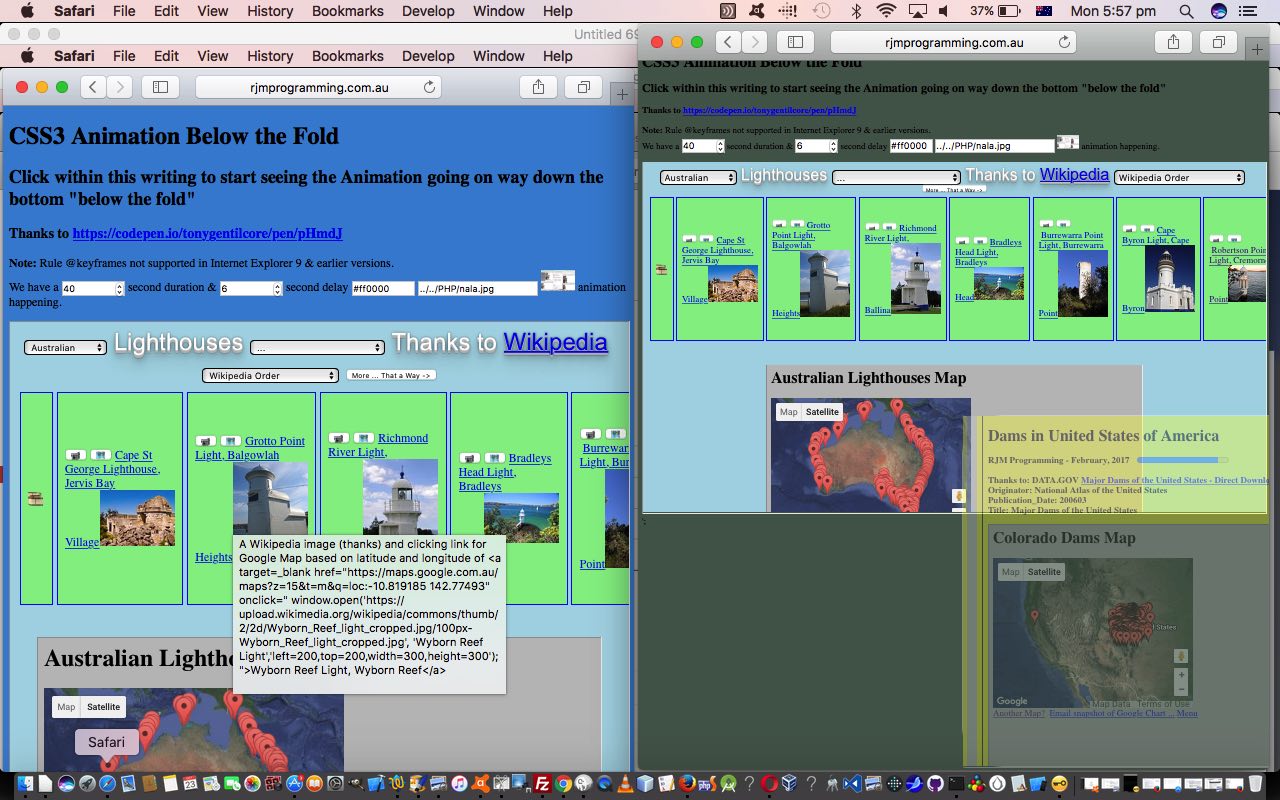
Task: Open the Australian country dropdown in the left window
Action: 65,348
